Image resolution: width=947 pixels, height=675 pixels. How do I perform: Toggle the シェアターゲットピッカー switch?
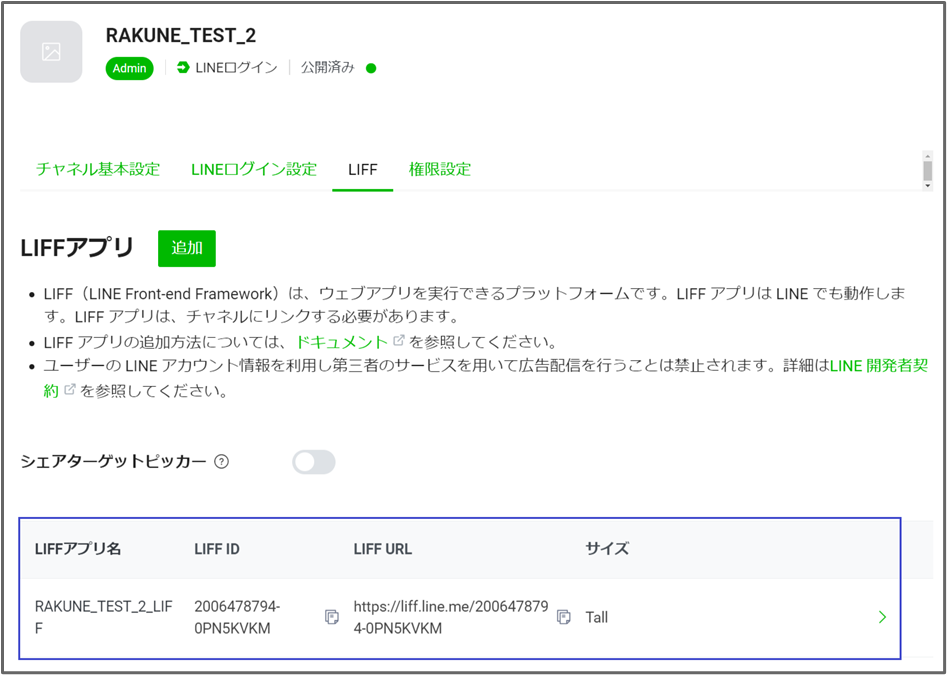click(x=313, y=462)
